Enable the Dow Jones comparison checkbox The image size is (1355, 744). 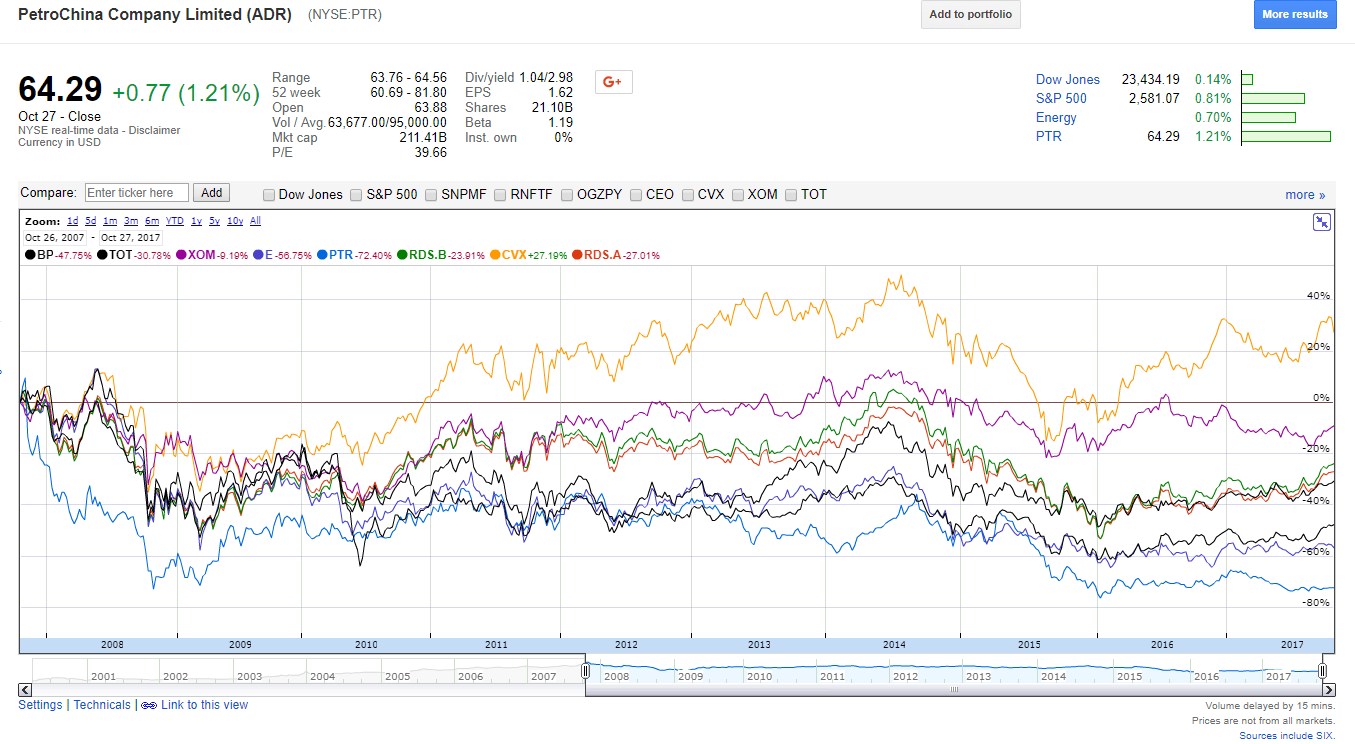click(268, 195)
